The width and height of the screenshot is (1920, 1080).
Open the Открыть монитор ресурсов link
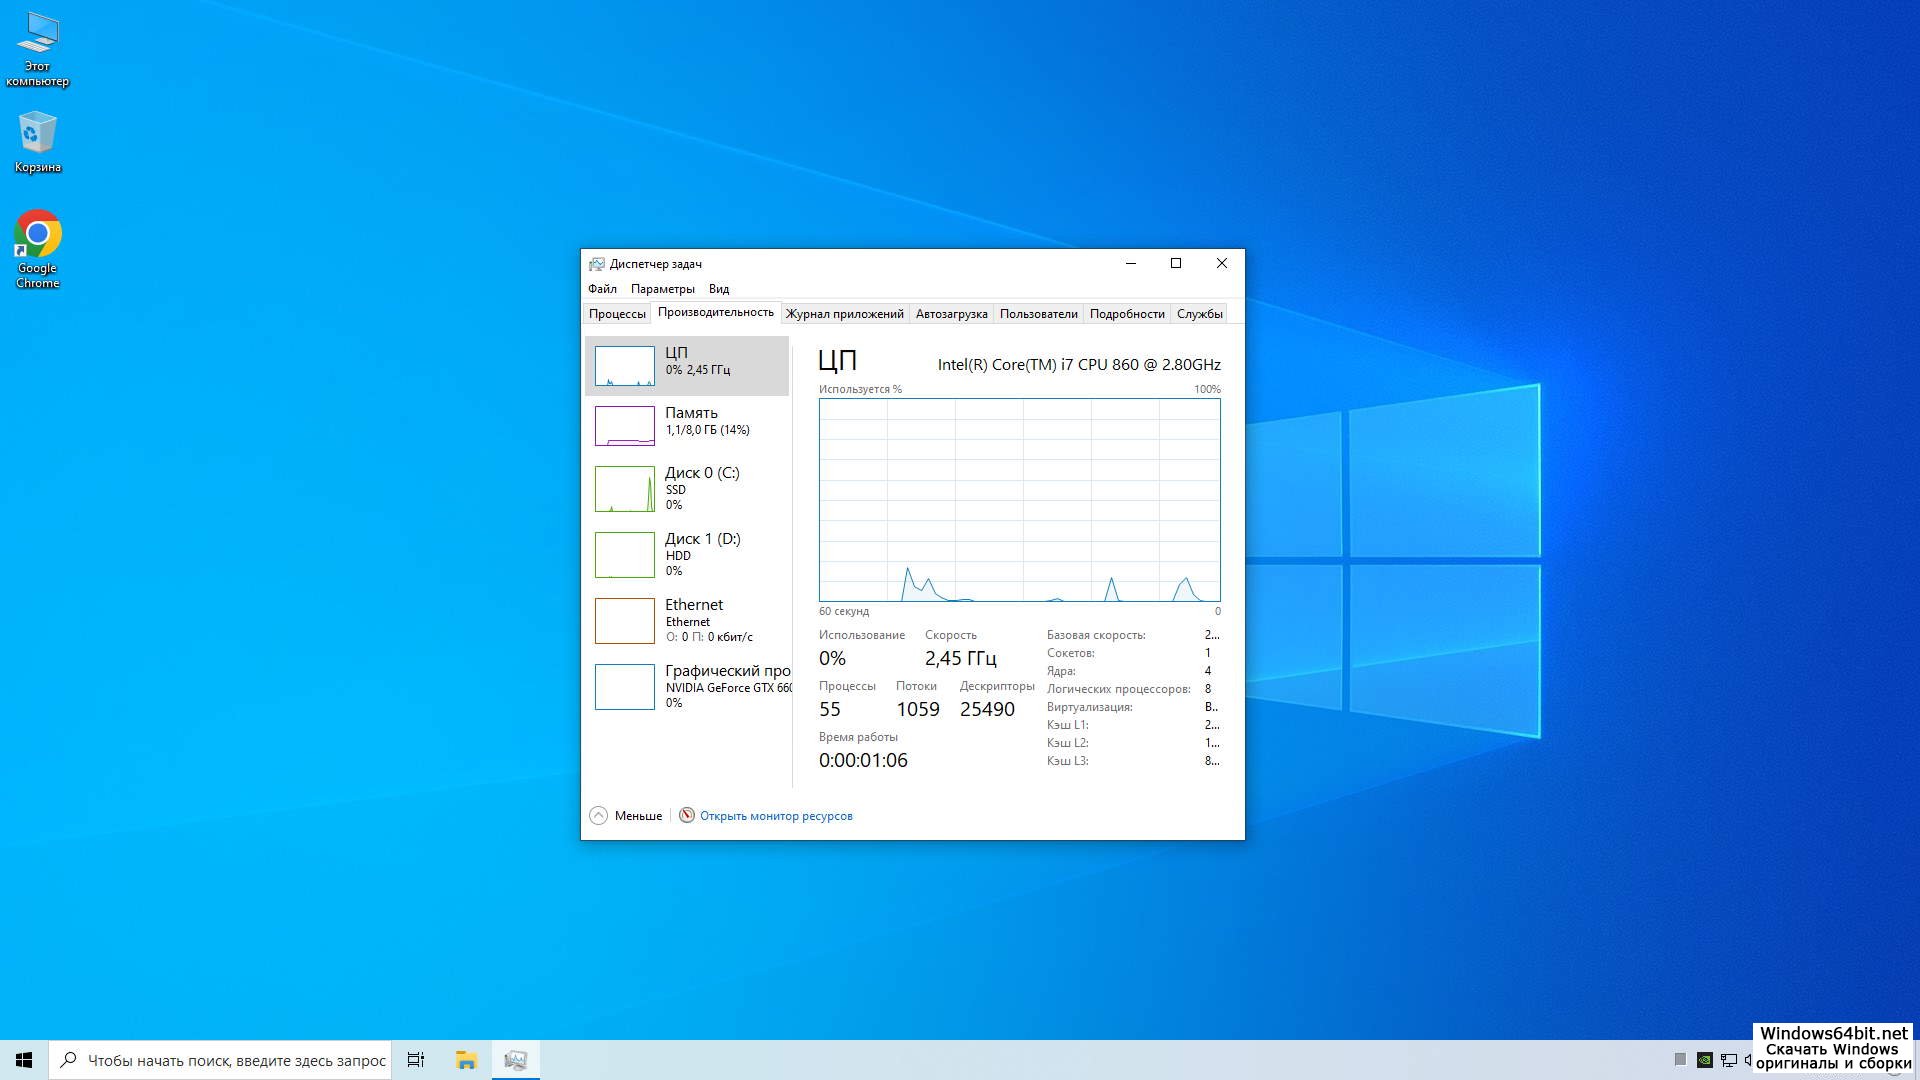point(776,816)
